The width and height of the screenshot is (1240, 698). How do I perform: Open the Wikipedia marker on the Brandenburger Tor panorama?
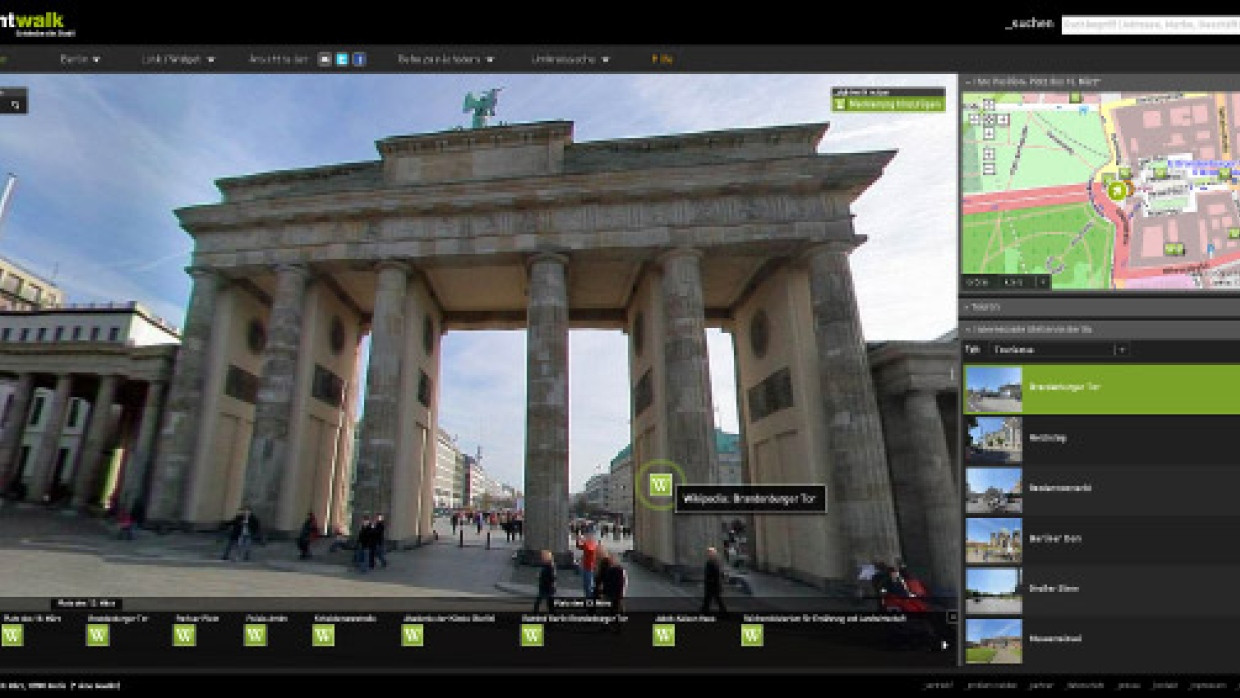[661, 487]
